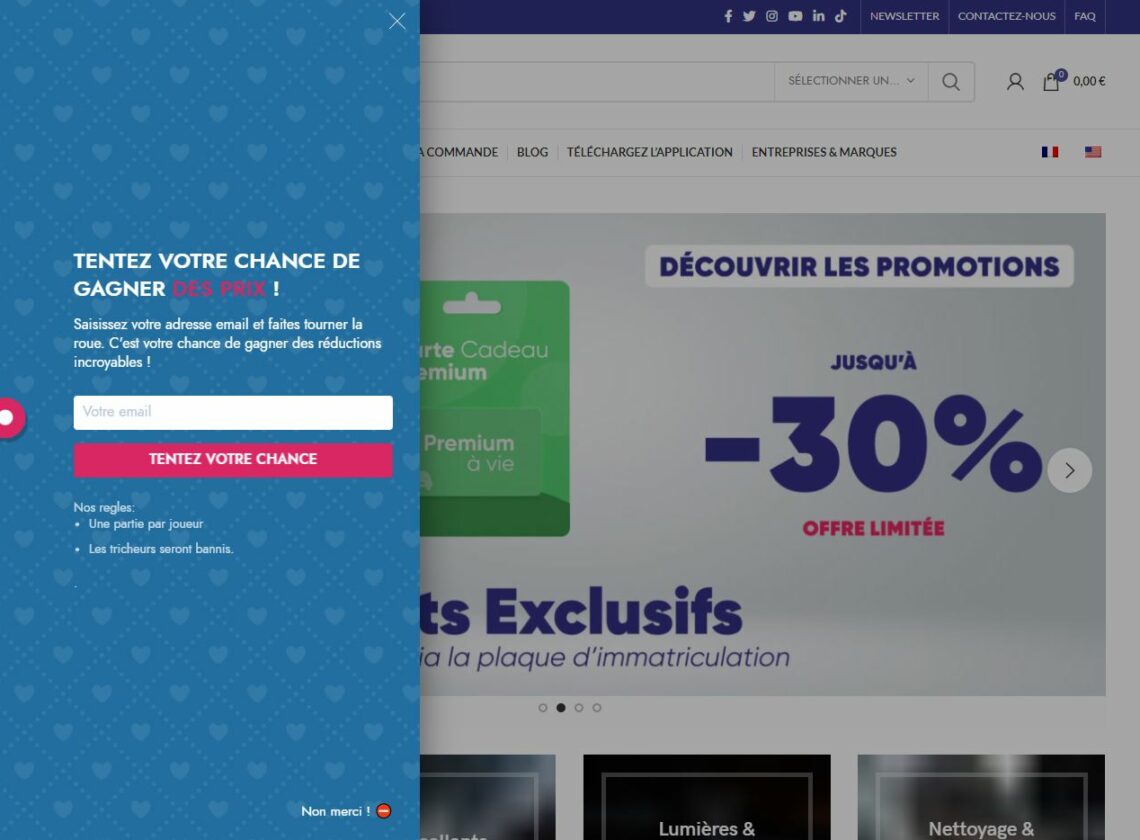This screenshot has width=1140, height=840.
Task: Open the user account icon
Action: 1015,81
